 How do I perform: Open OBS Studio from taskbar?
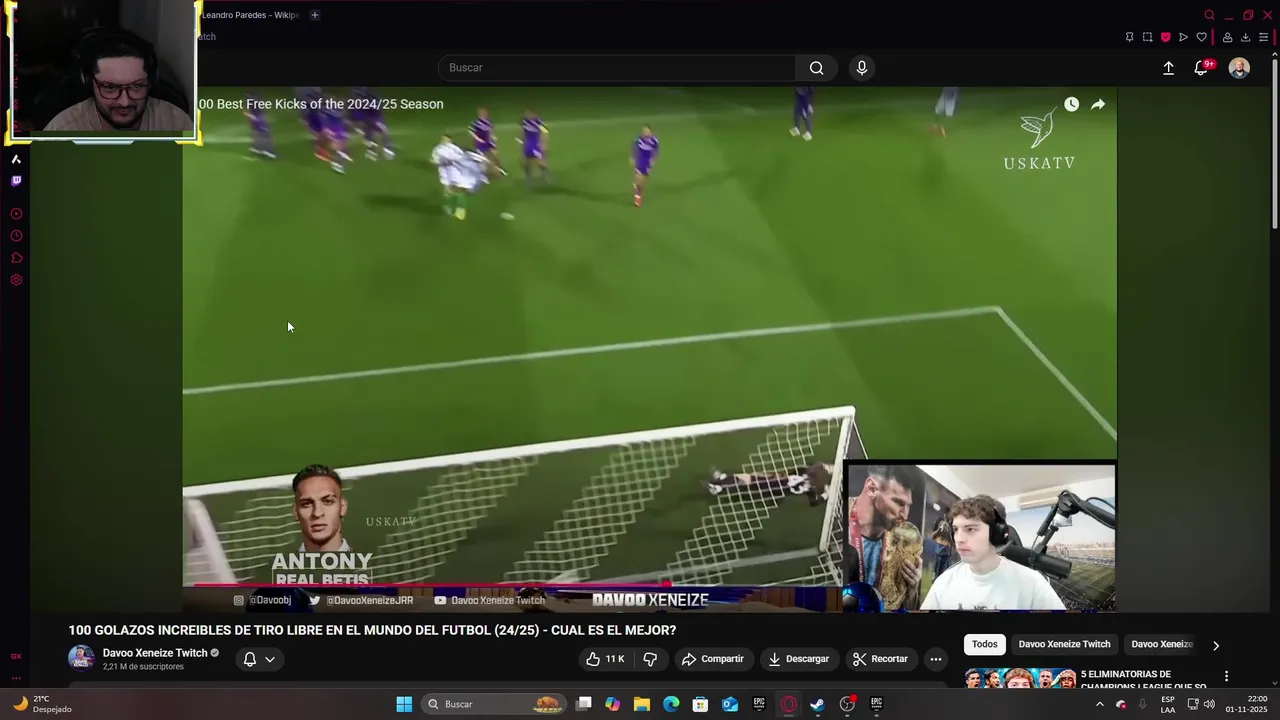tap(847, 704)
